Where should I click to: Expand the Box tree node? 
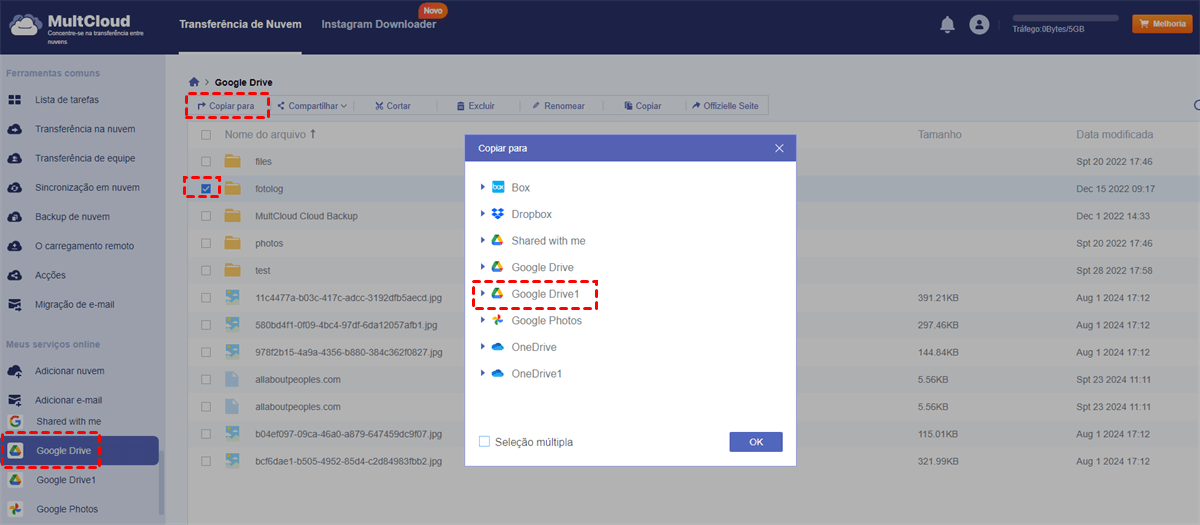point(482,187)
